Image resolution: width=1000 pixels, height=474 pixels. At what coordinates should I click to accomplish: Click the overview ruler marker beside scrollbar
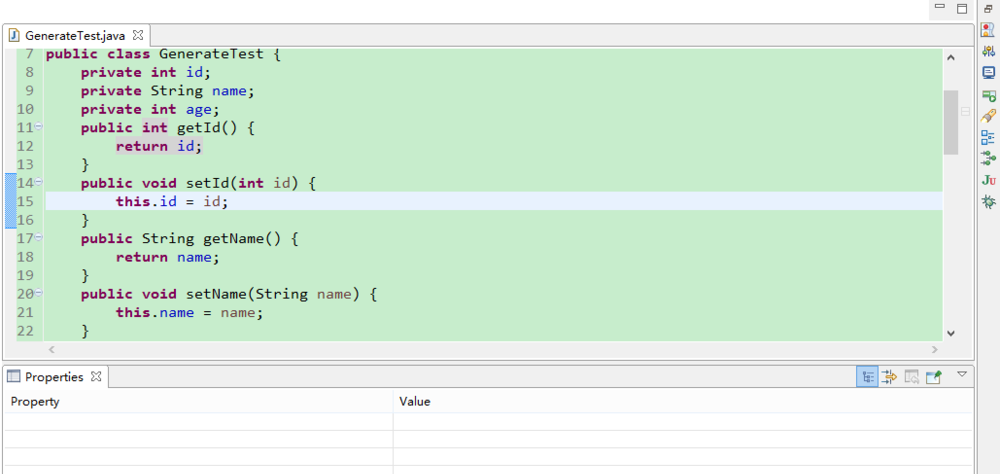pos(965,111)
